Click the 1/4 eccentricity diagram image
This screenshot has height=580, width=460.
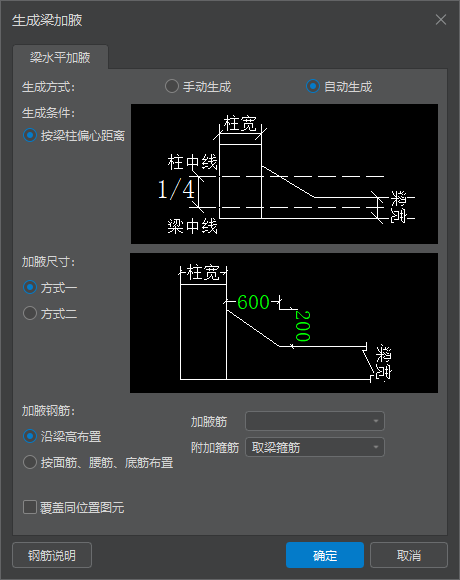[284, 174]
